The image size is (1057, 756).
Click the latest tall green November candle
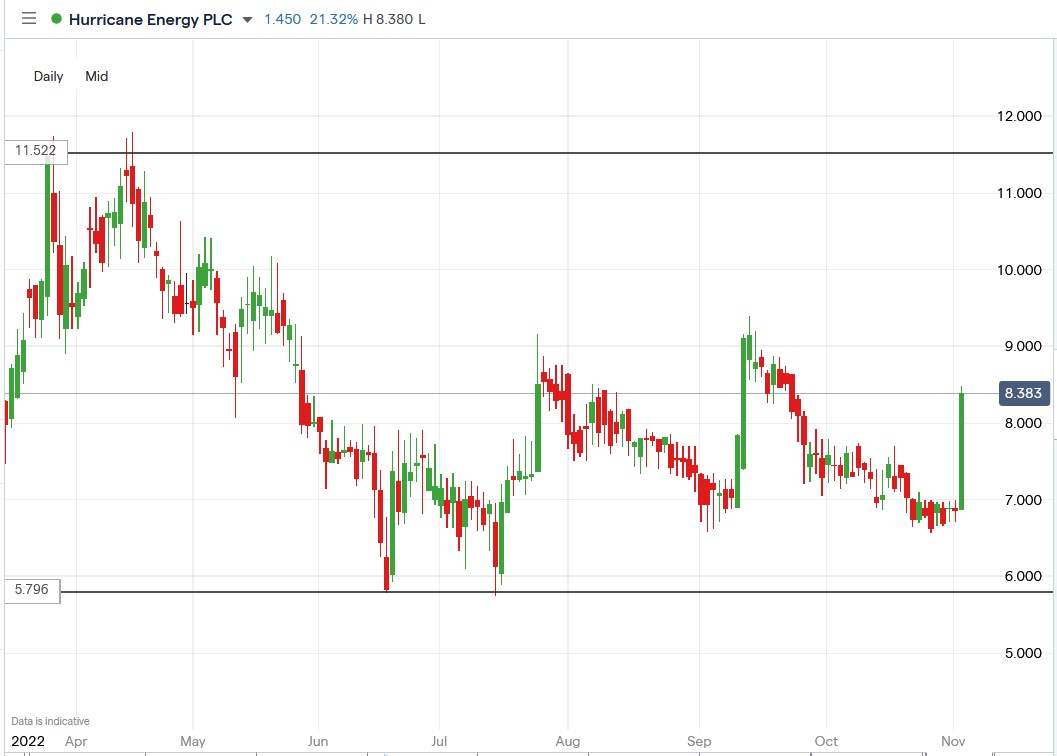pos(961,450)
